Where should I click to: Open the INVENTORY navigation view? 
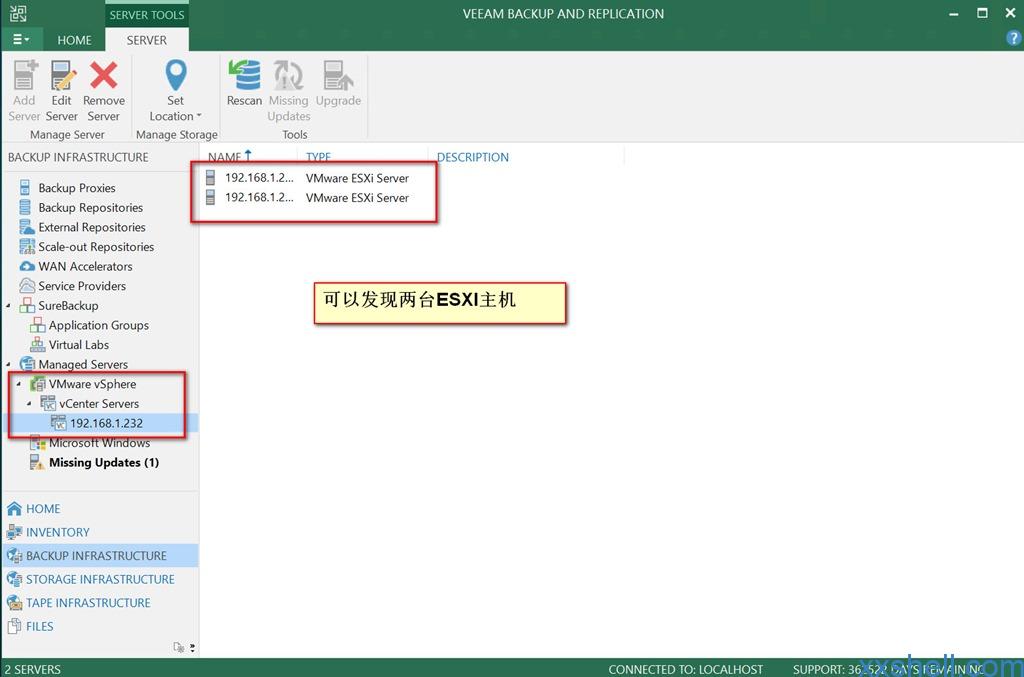[101, 532]
